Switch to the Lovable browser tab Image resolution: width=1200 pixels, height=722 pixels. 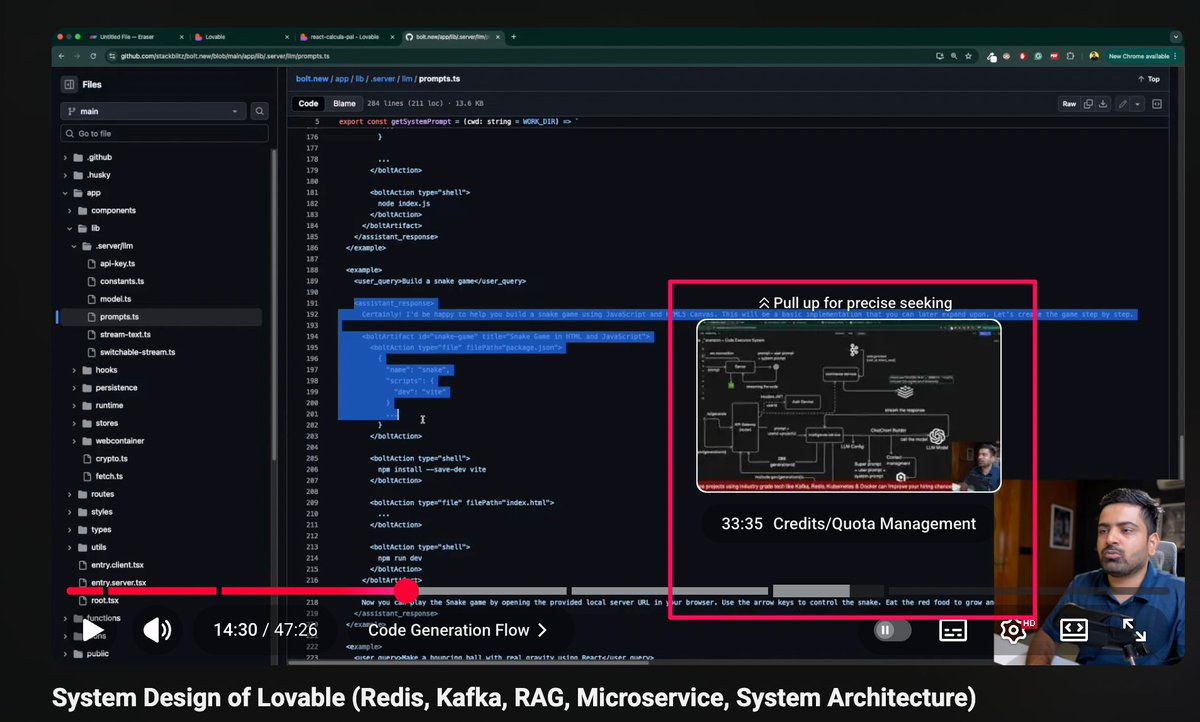240,36
